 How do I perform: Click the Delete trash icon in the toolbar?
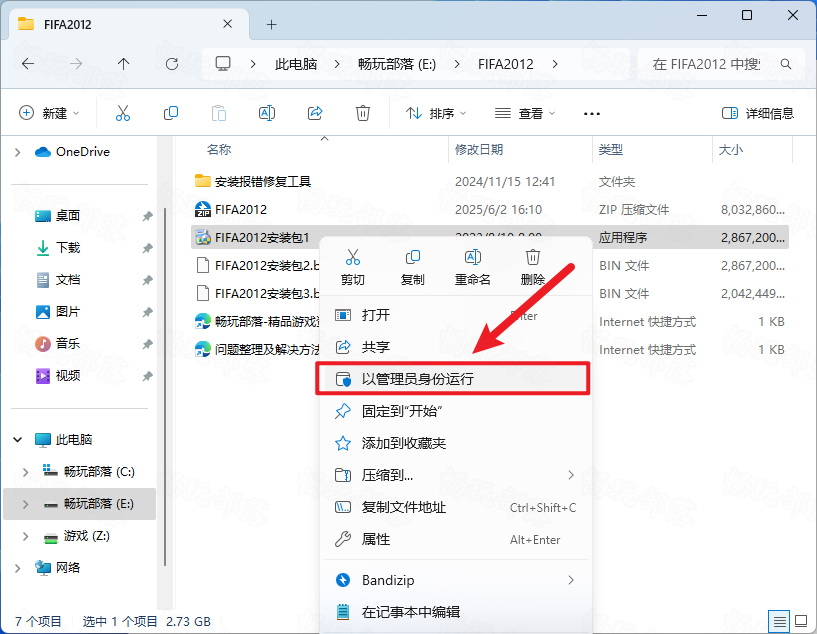363,113
